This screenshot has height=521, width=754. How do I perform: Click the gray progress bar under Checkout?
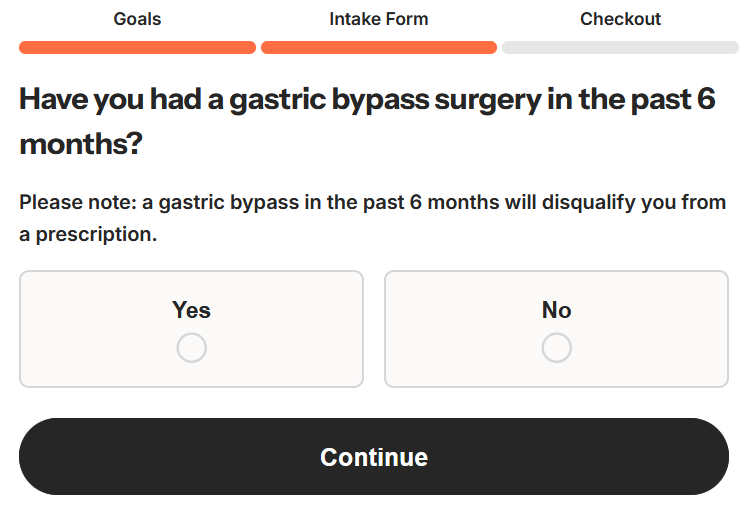620,47
